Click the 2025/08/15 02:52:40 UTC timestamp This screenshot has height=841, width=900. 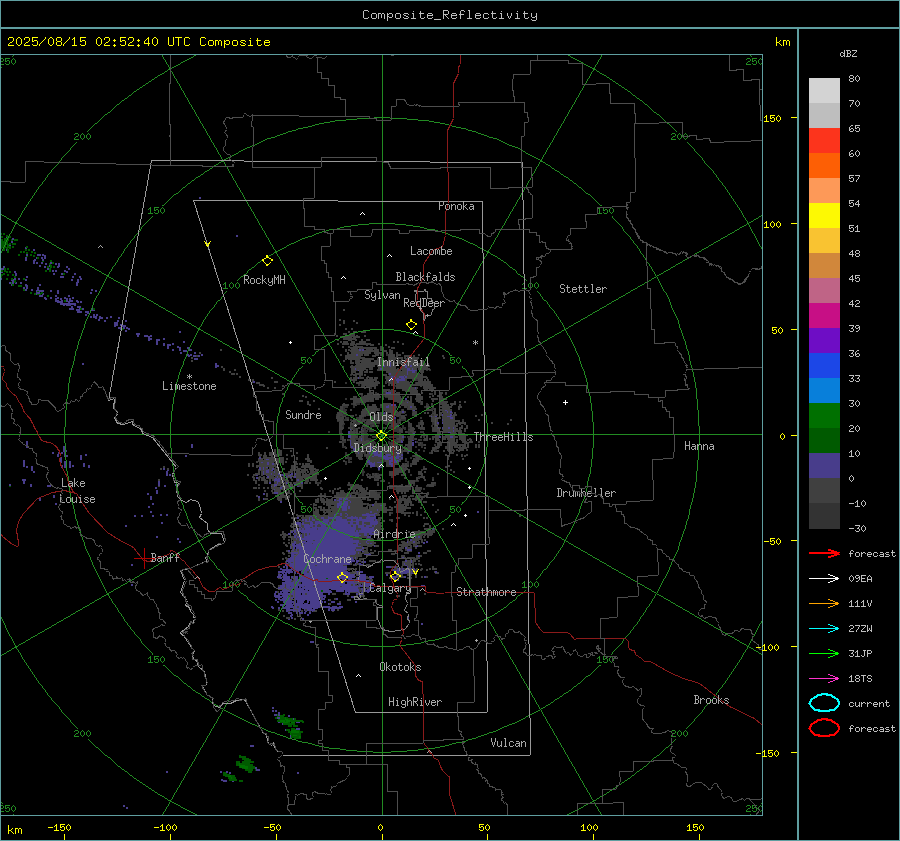pos(138,42)
